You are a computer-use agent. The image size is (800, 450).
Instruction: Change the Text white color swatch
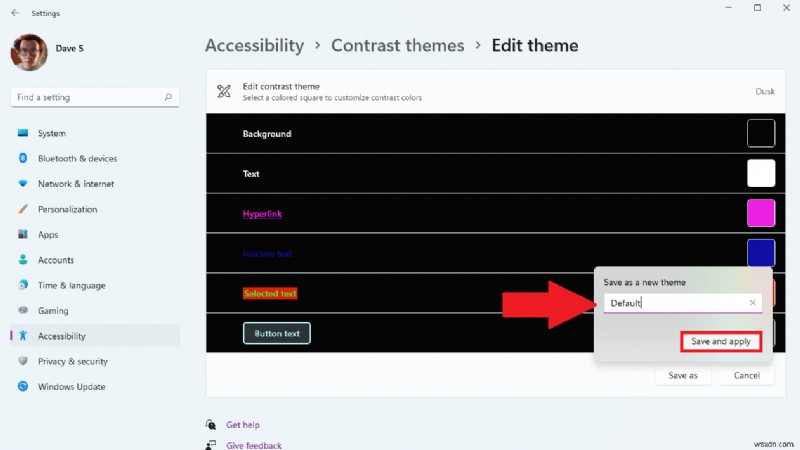click(760, 173)
